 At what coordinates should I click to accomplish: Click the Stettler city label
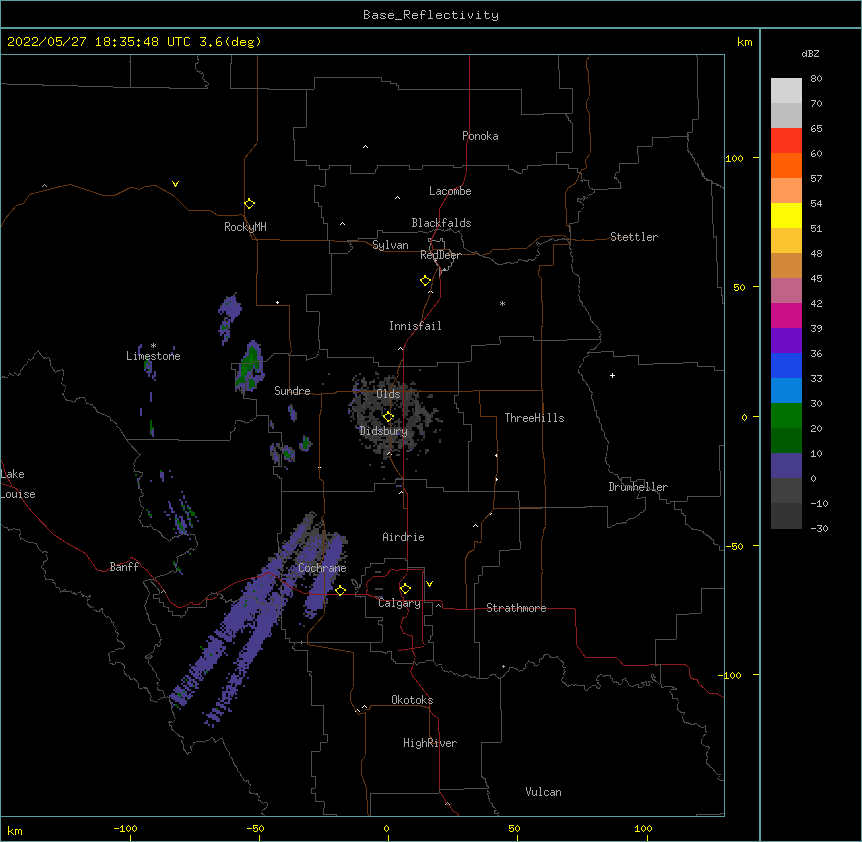[x=634, y=237]
